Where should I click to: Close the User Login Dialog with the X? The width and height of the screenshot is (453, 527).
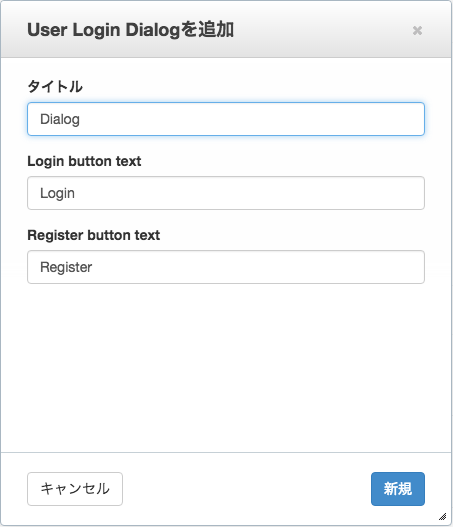point(417,31)
